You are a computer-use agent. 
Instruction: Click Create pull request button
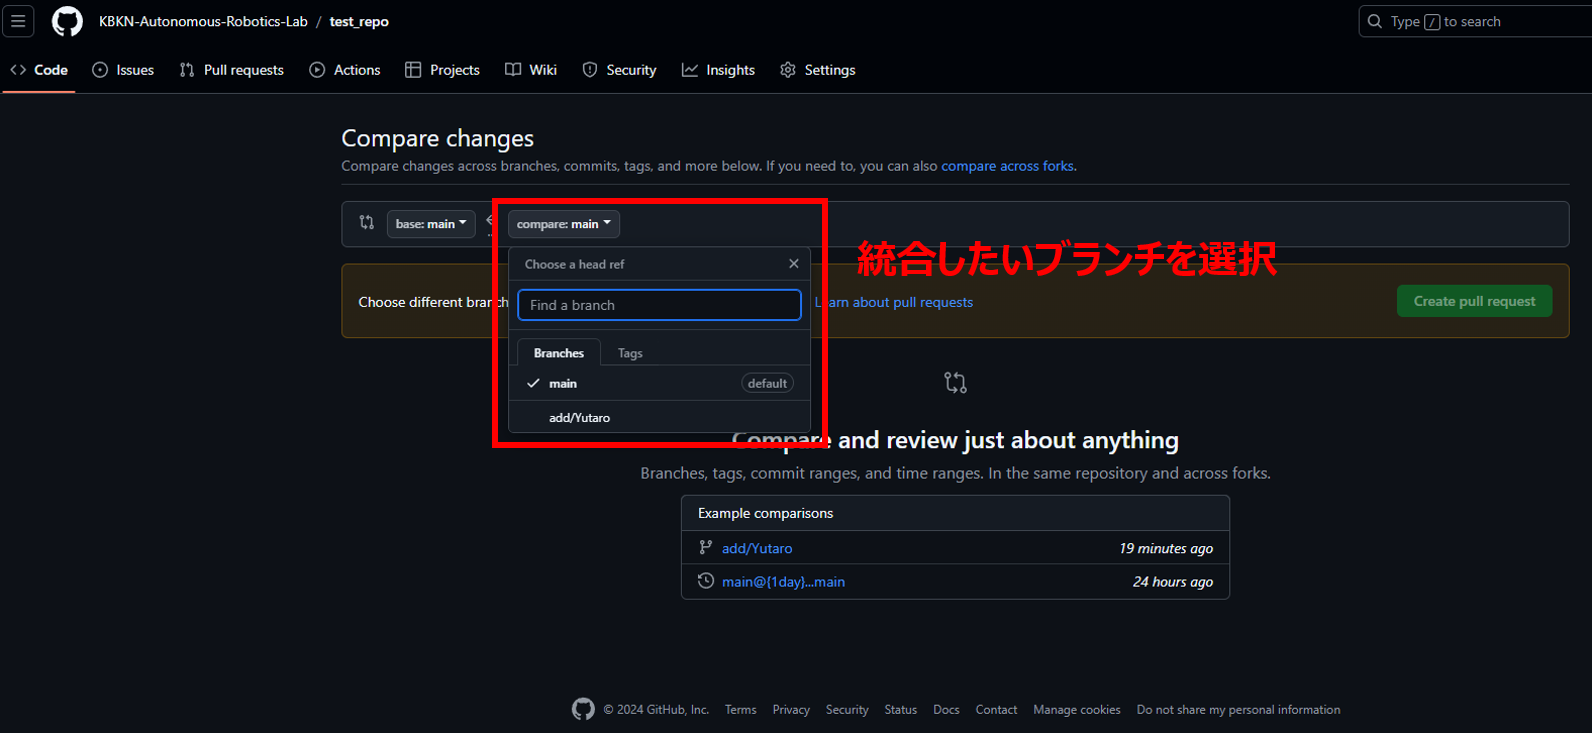1474,301
